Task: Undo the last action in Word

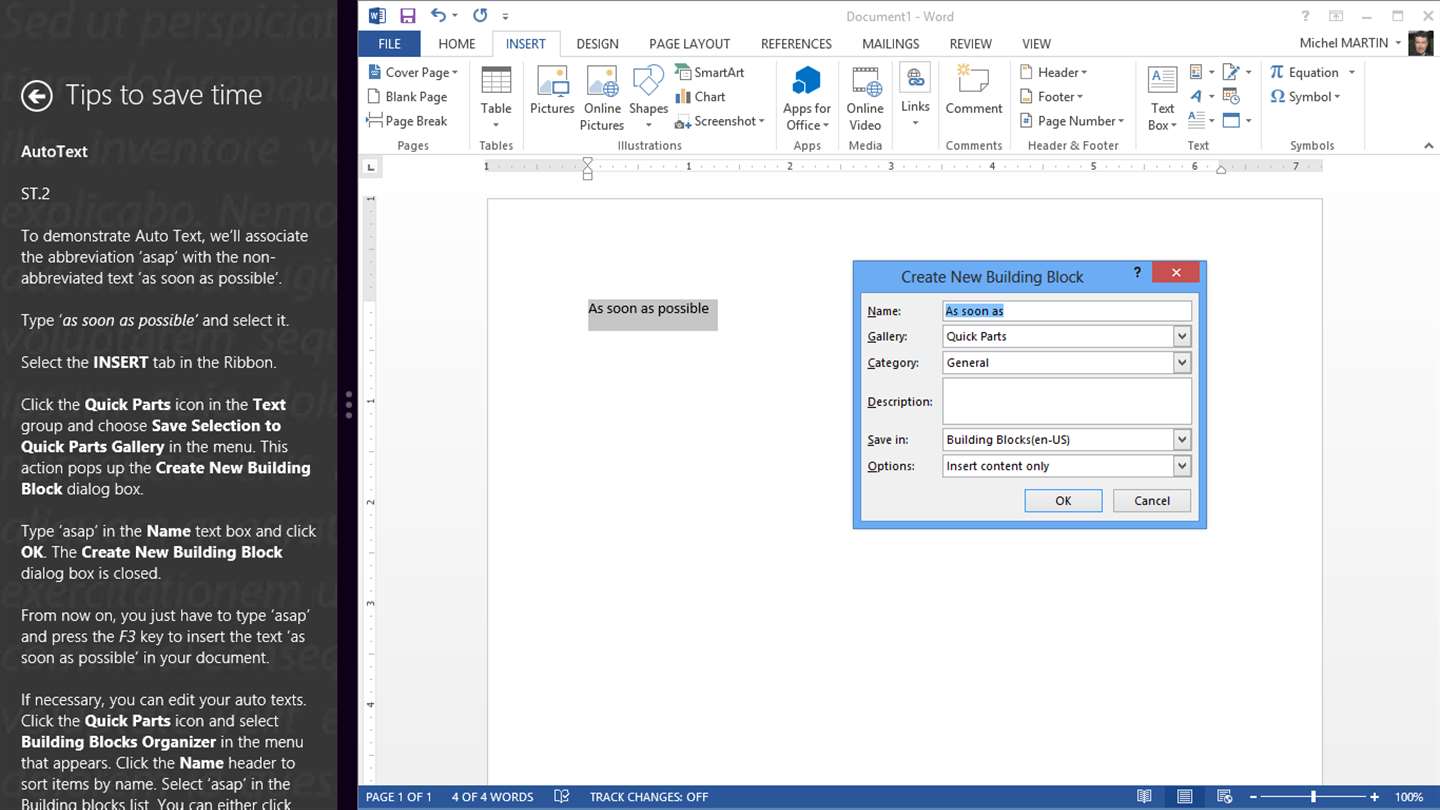Action: click(x=438, y=16)
